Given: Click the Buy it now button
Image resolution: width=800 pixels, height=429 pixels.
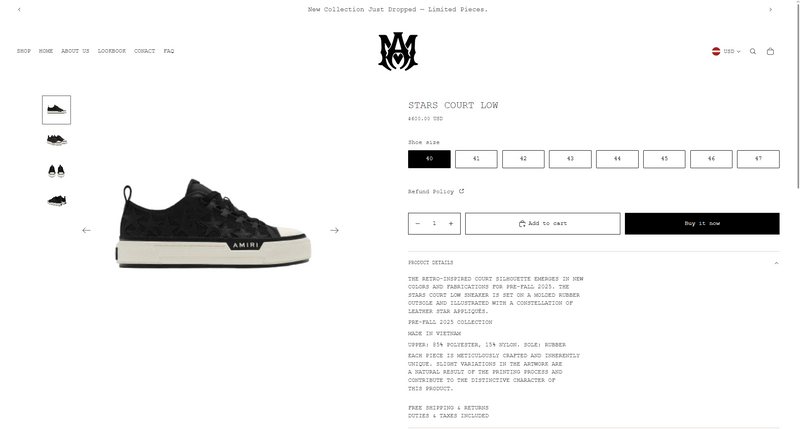Looking at the screenshot, I should (x=702, y=223).
